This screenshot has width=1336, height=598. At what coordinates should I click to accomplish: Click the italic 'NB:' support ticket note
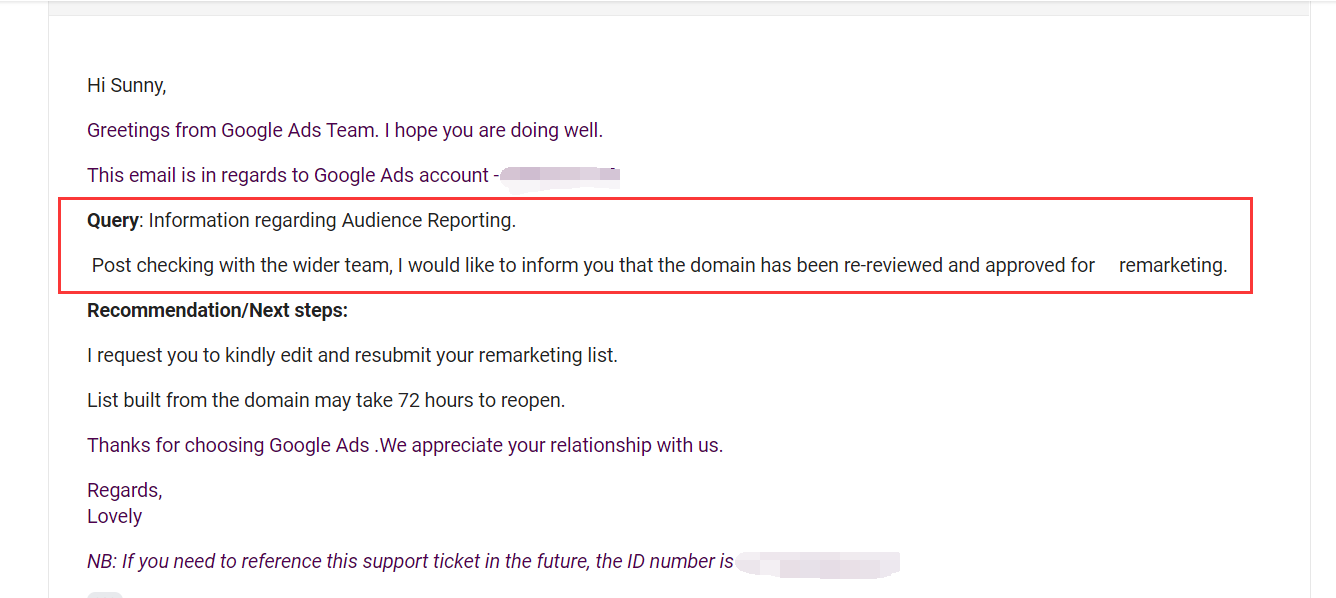click(x=410, y=562)
